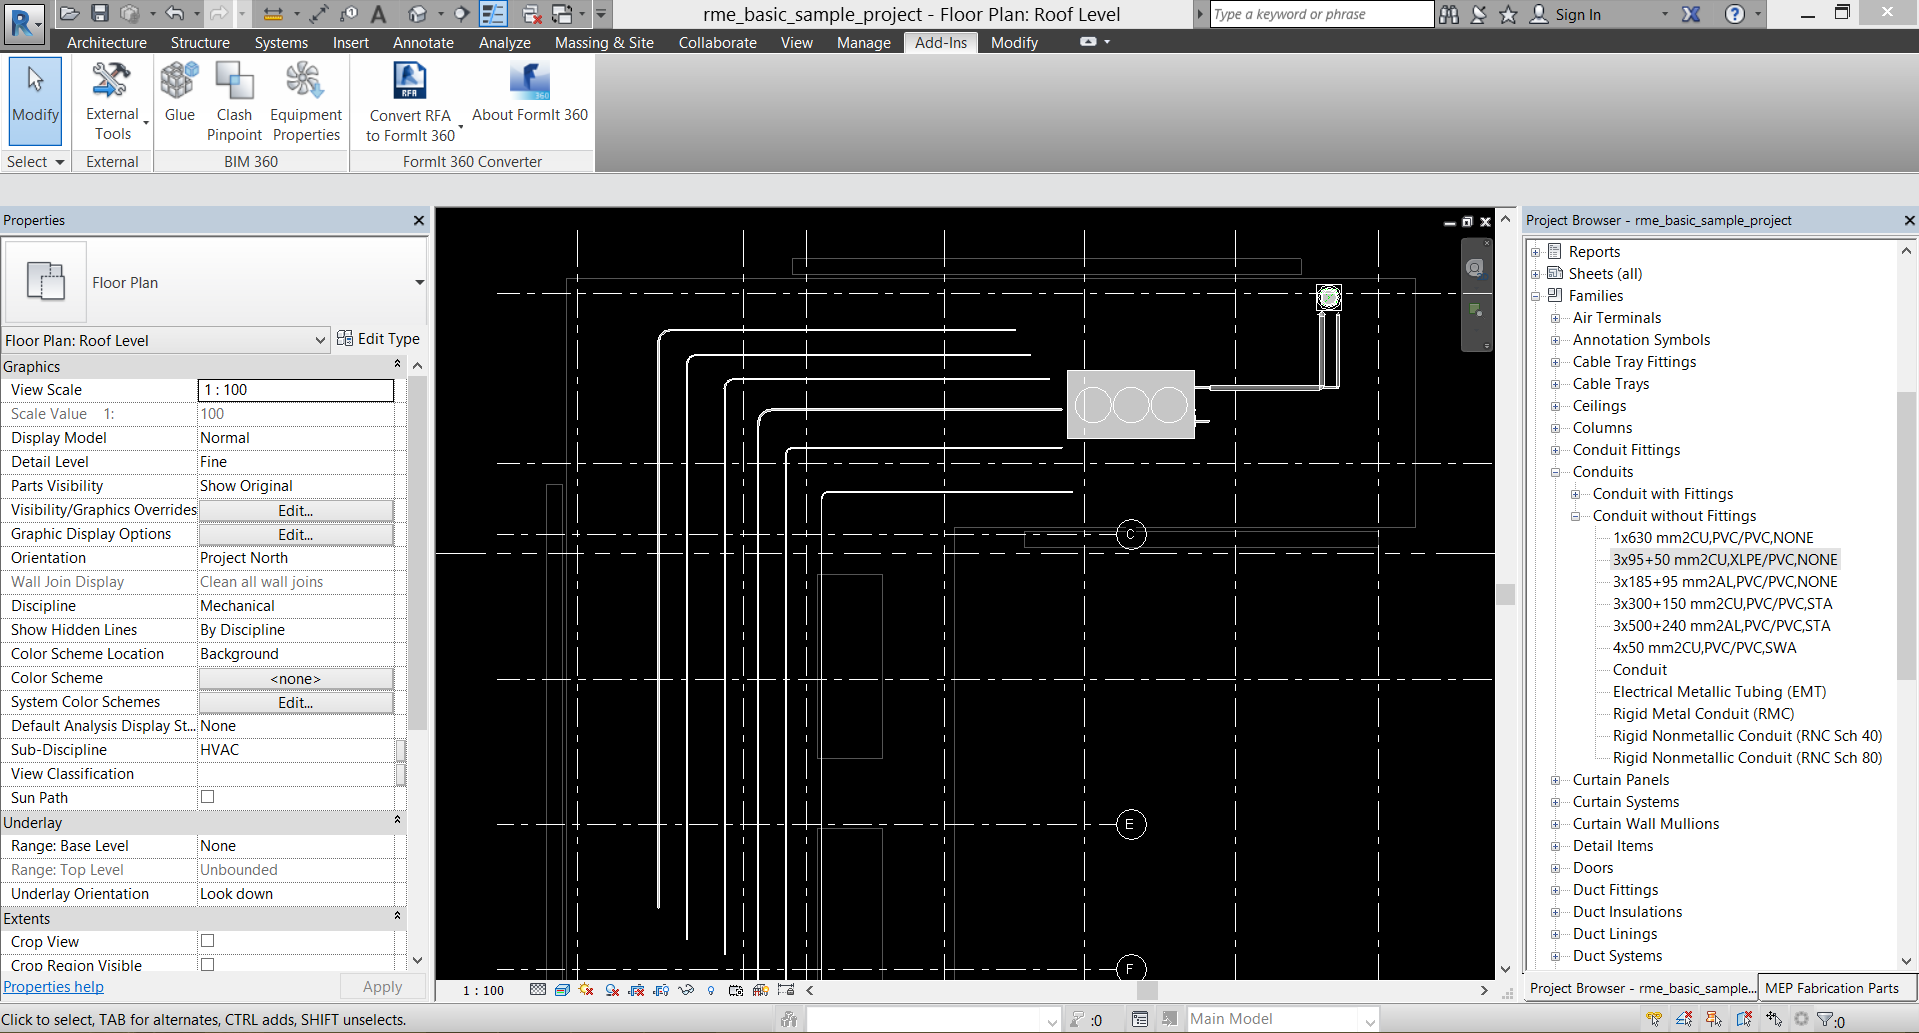The height and width of the screenshot is (1033, 1919).
Task: Collapse the Conduit without Fittings node
Action: click(x=1576, y=516)
